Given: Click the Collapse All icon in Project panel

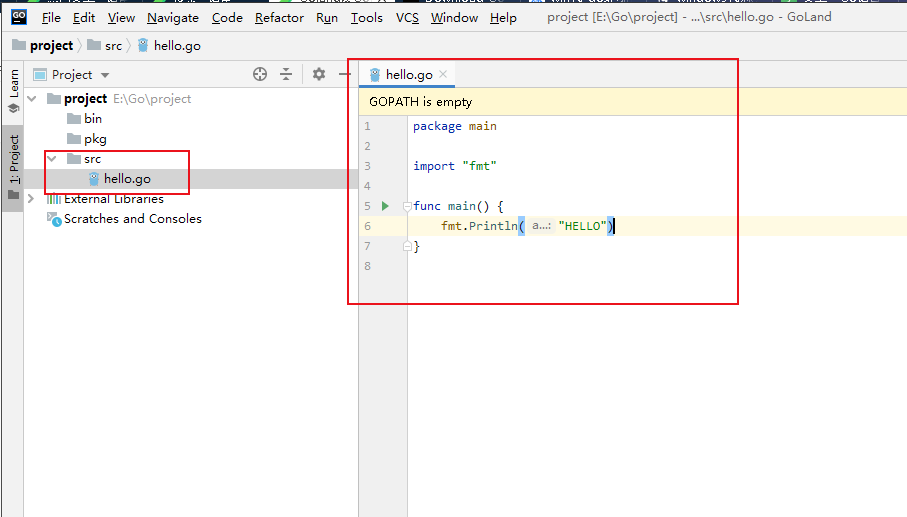Looking at the screenshot, I should point(286,74).
